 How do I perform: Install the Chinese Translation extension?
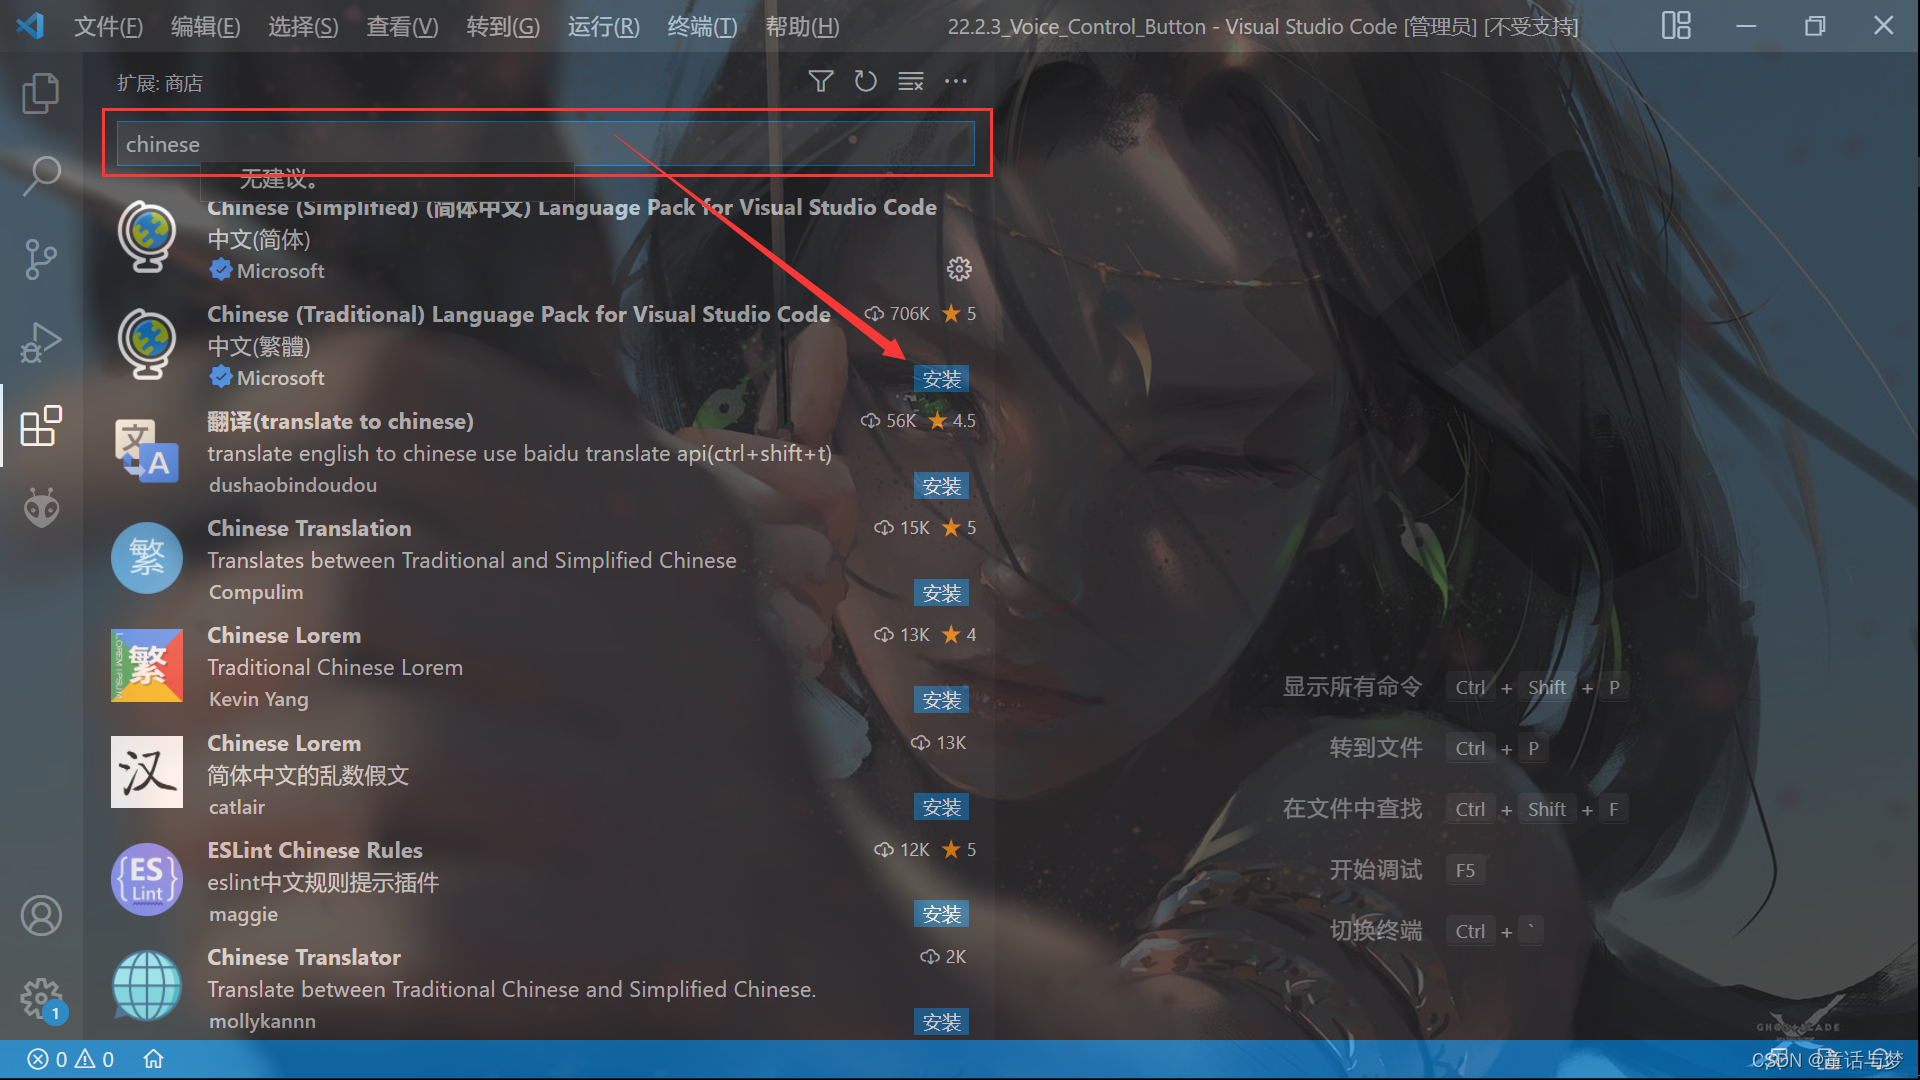941,593
